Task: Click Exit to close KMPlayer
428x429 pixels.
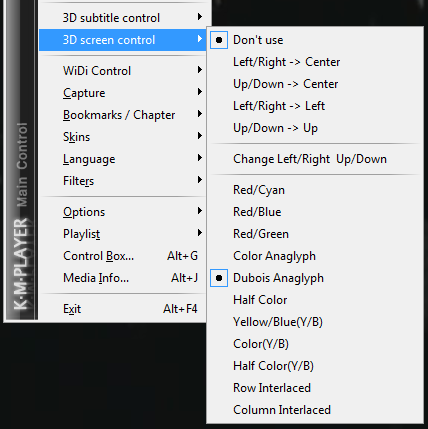Action: [x=123, y=309]
